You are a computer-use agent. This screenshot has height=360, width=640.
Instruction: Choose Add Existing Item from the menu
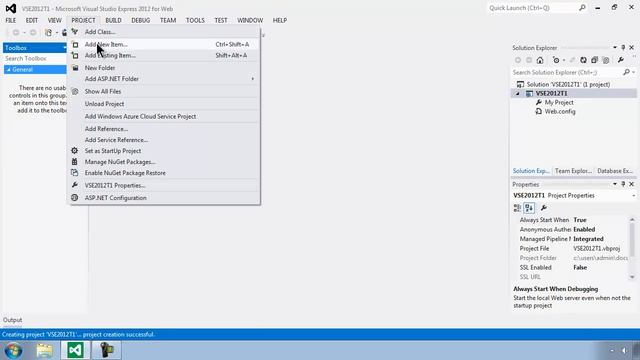tap(164, 55)
